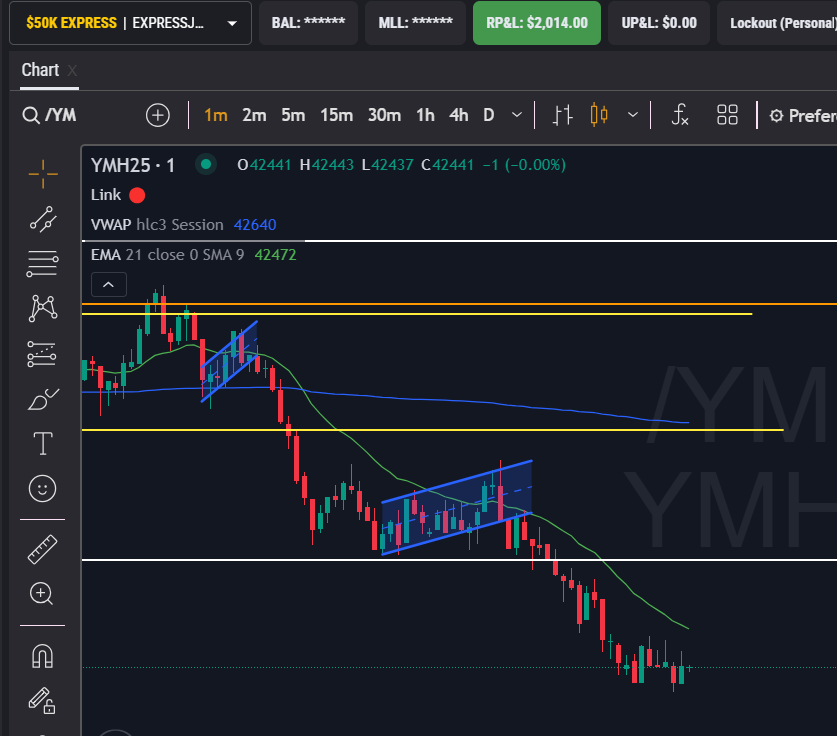The width and height of the screenshot is (837, 736).
Task: Click the UP&L $0.00 button
Action: point(659,23)
